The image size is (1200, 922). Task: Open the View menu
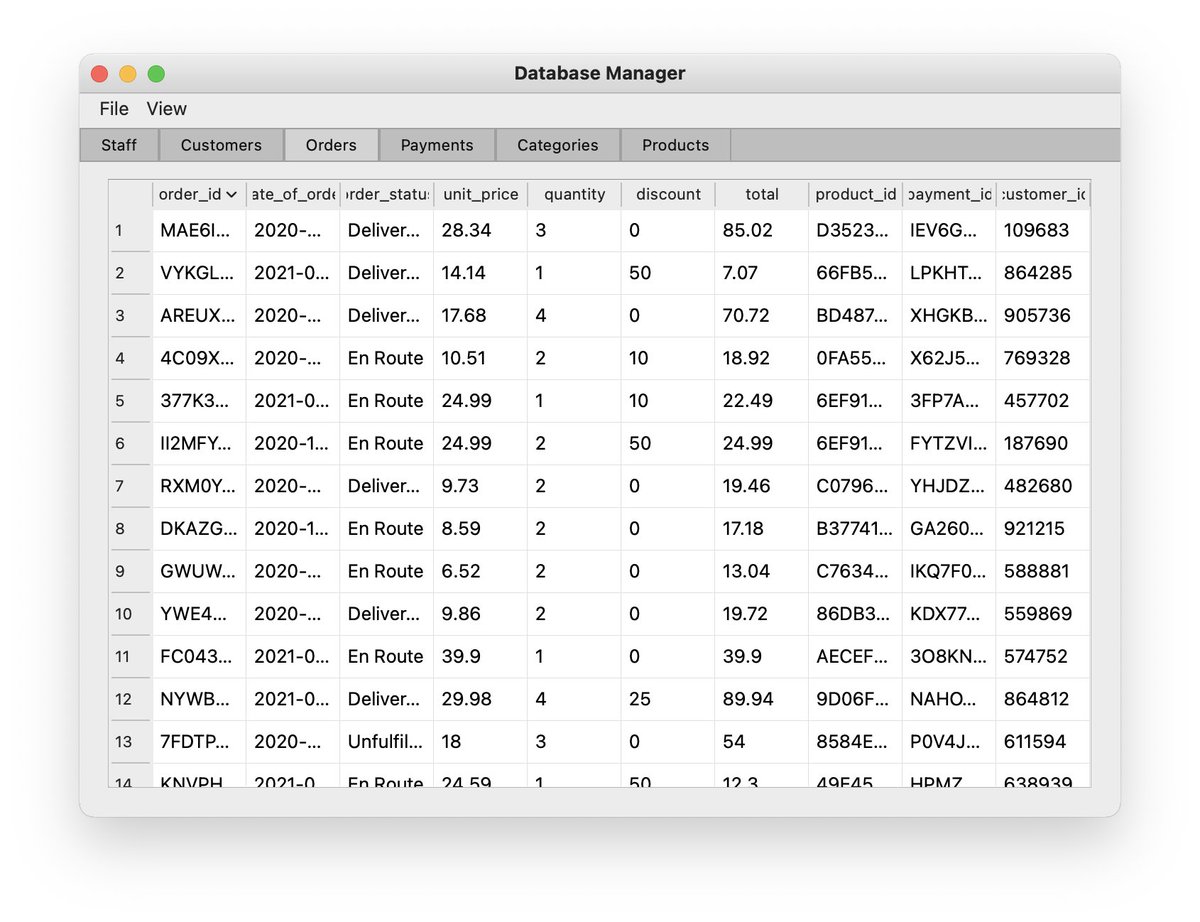pos(167,109)
